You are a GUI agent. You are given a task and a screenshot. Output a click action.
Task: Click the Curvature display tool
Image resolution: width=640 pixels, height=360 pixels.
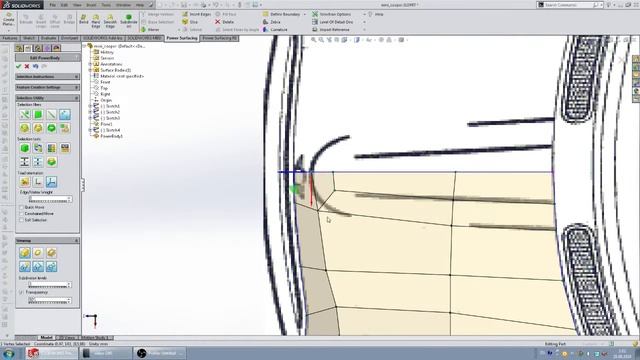click(x=276, y=29)
